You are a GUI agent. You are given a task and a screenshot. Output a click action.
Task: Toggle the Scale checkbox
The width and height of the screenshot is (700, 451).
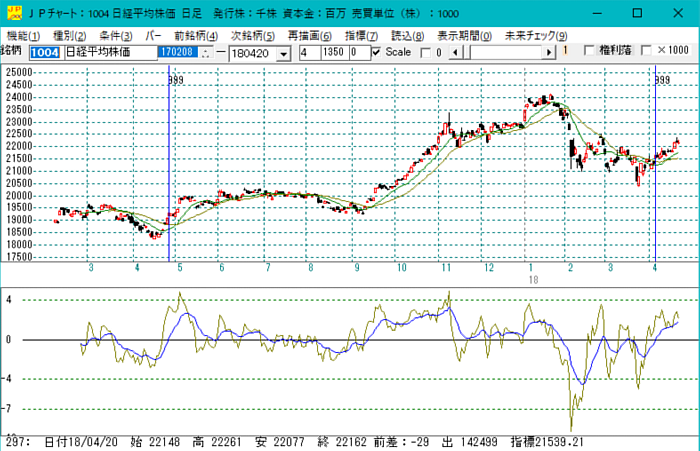click(376, 51)
